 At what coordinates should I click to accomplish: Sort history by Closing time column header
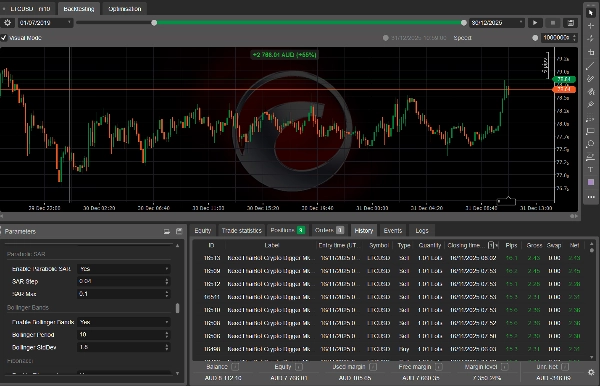[467, 245]
